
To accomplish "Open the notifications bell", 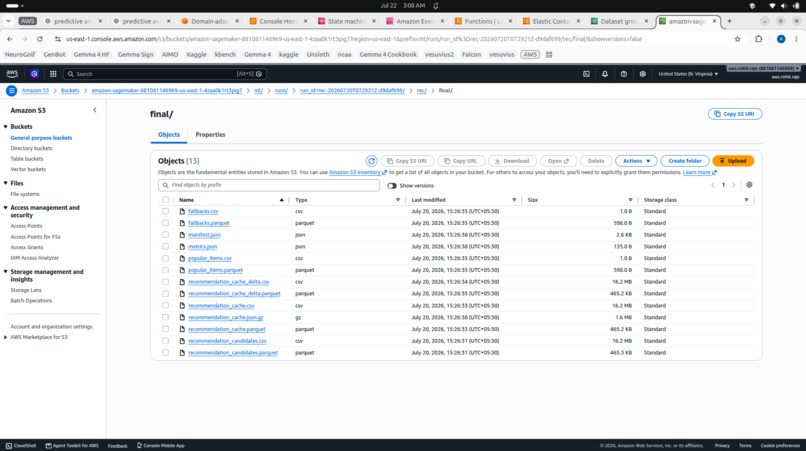I will point(604,74).
